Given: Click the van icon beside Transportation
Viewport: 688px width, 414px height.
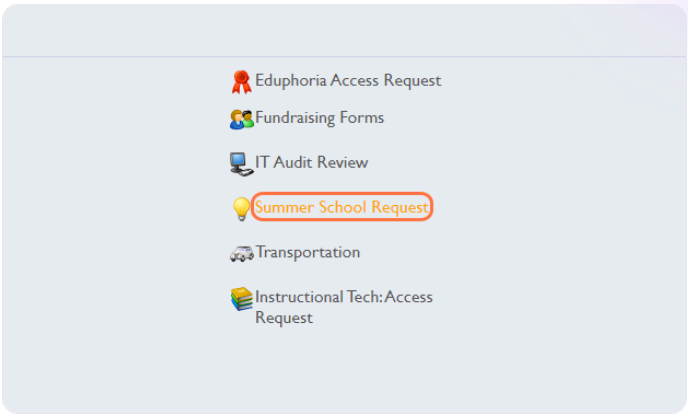Looking at the screenshot, I should 241,254.
